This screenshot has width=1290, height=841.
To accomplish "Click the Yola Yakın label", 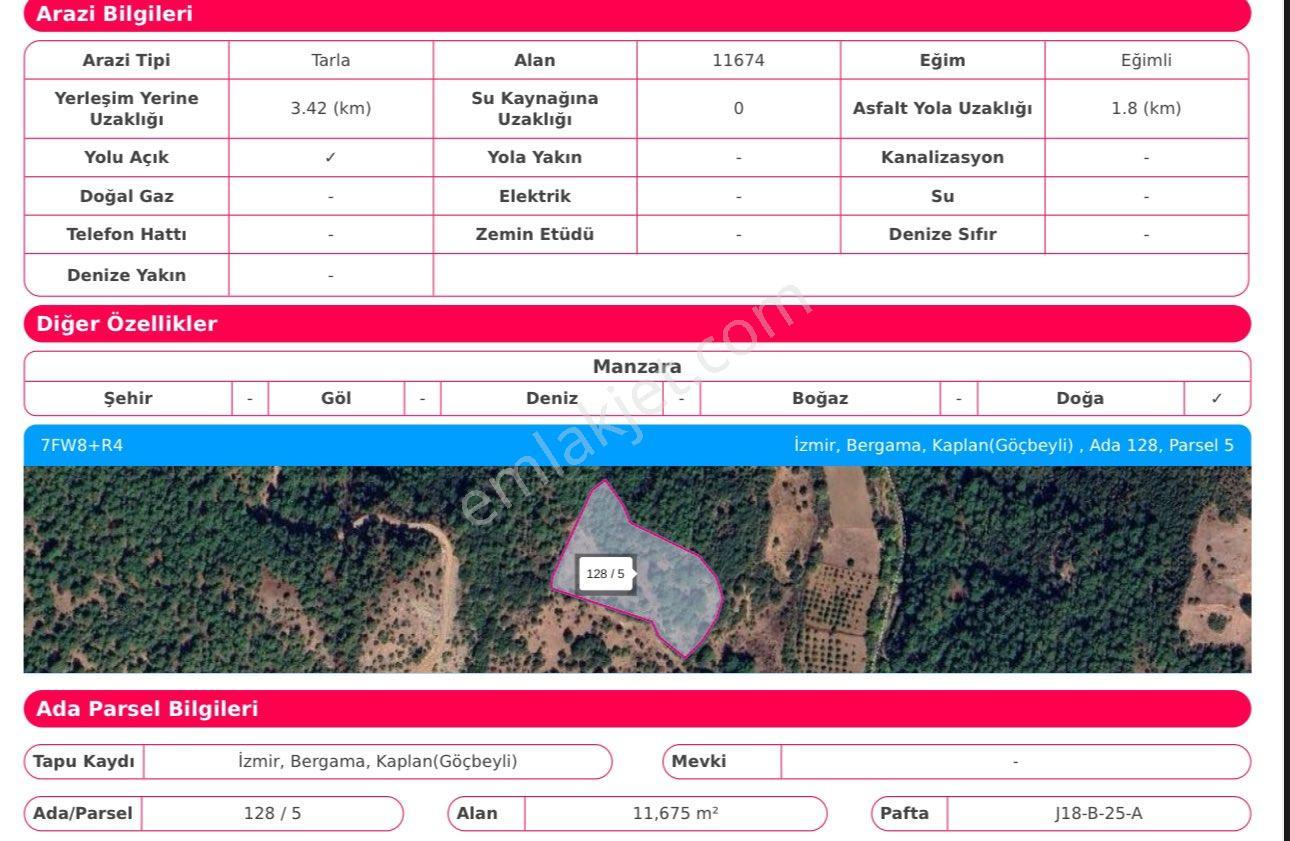I will [x=535, y=158].
